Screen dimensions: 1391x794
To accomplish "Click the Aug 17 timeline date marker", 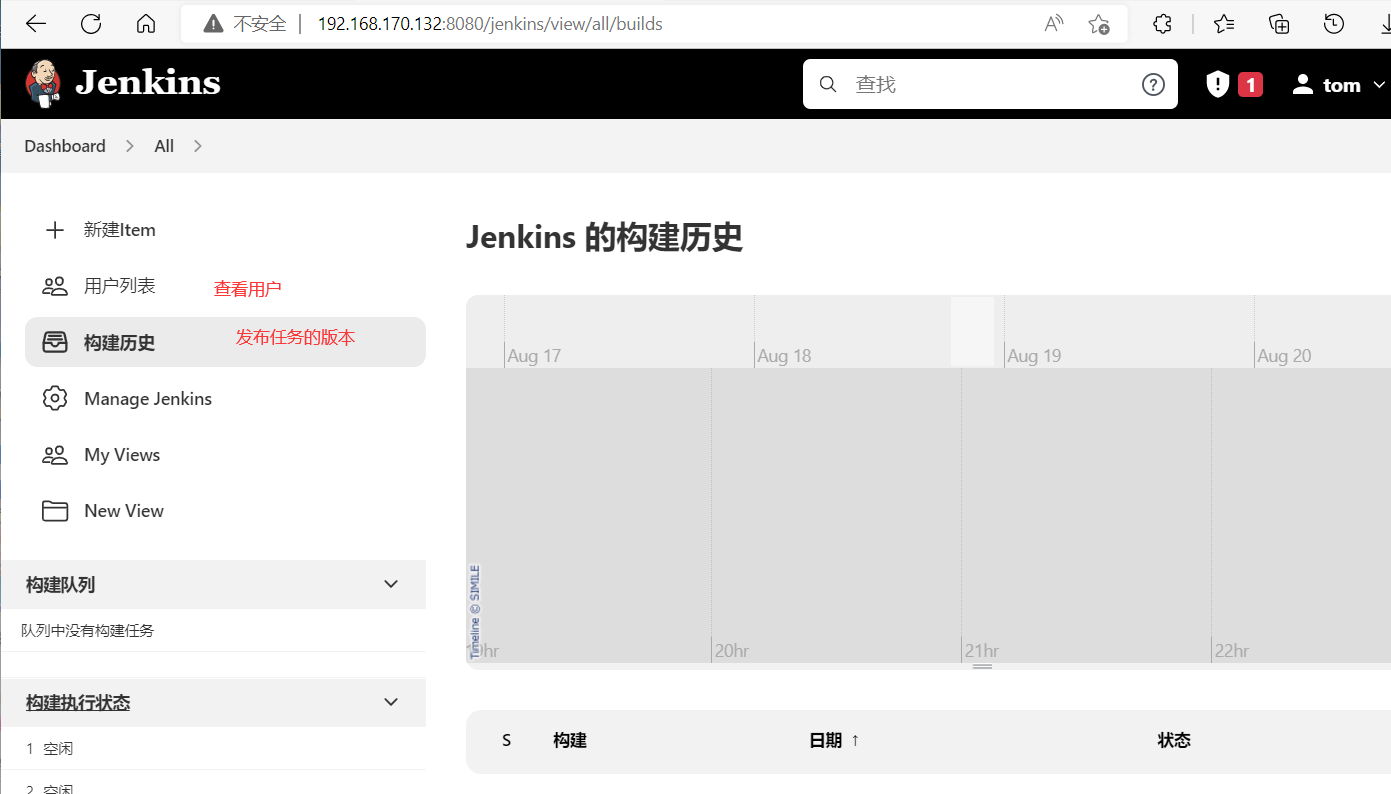I will tap(534, 356).
